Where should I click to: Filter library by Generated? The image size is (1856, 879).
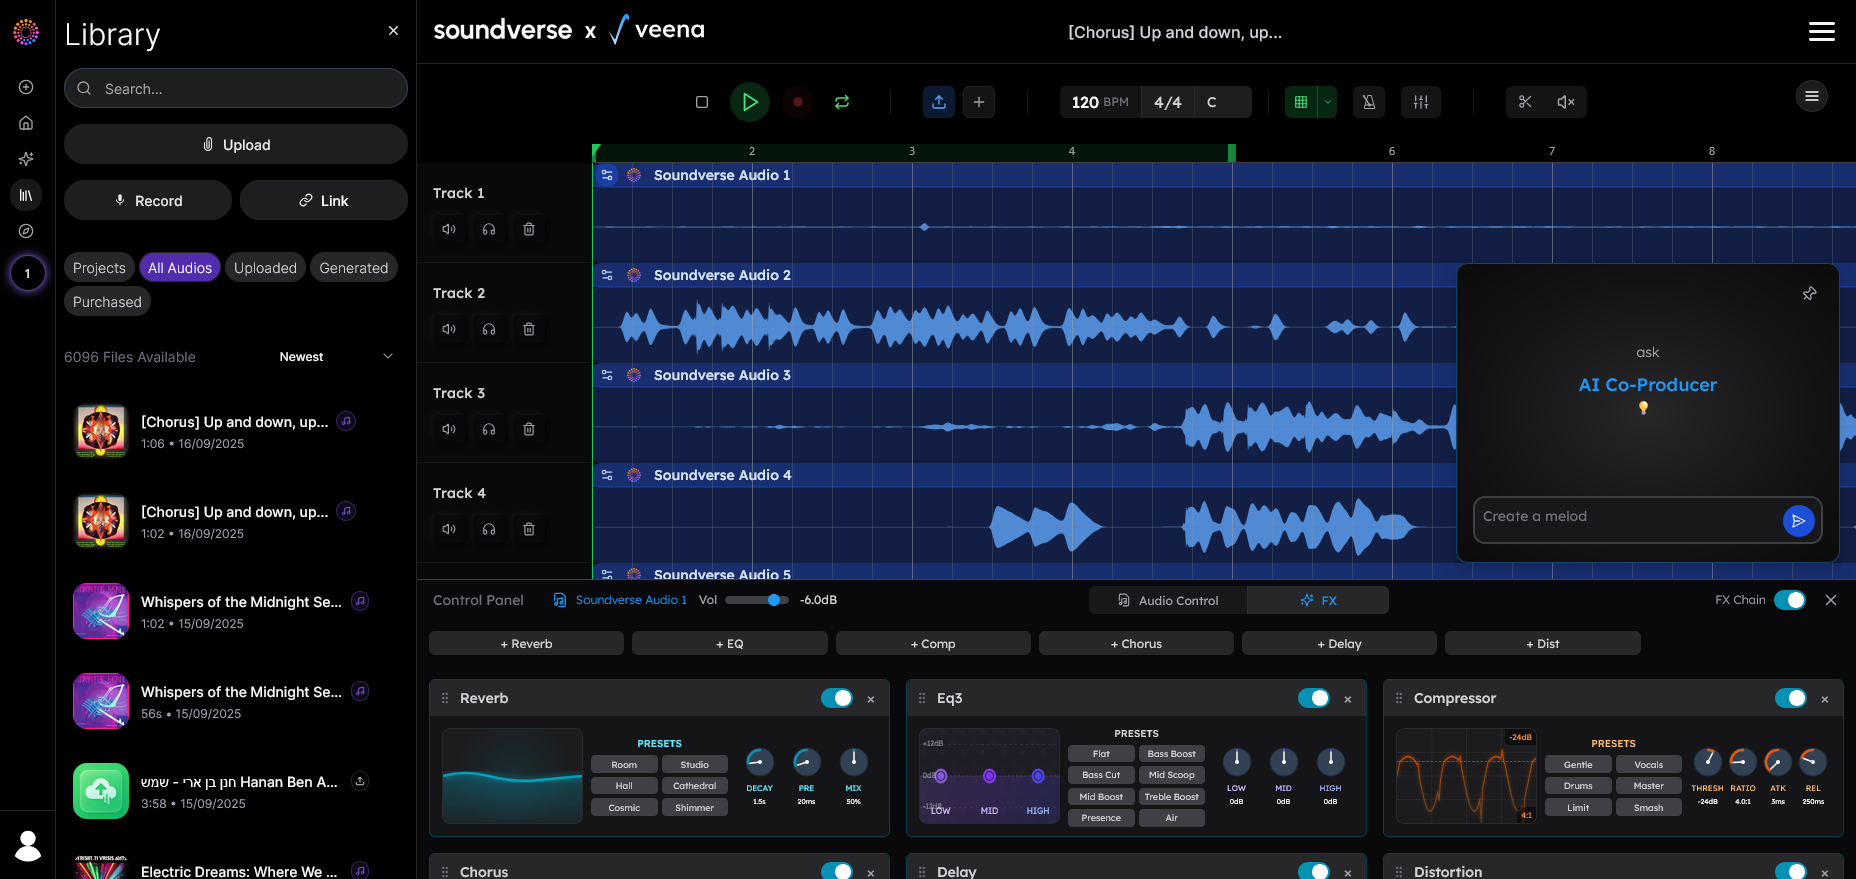point(354,268)
